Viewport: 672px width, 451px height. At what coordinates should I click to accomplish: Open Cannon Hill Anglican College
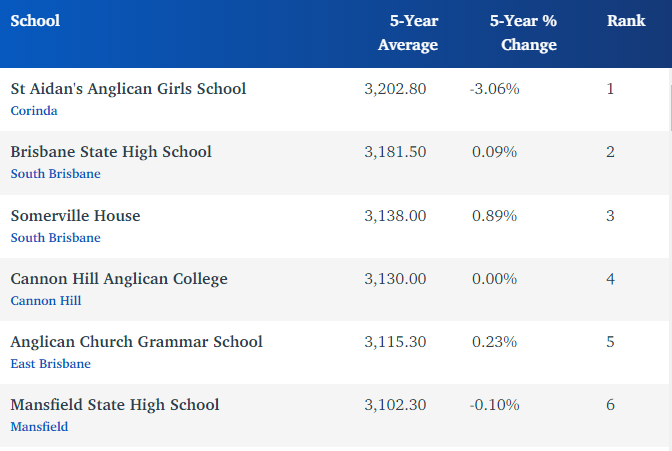(119, 279)
